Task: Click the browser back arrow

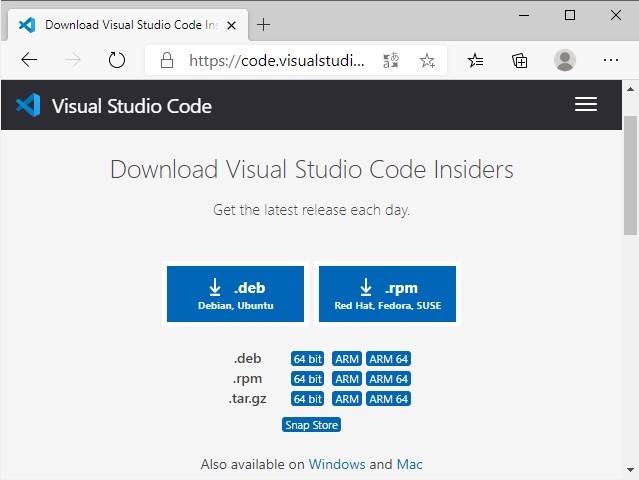Action: (29, 60)
